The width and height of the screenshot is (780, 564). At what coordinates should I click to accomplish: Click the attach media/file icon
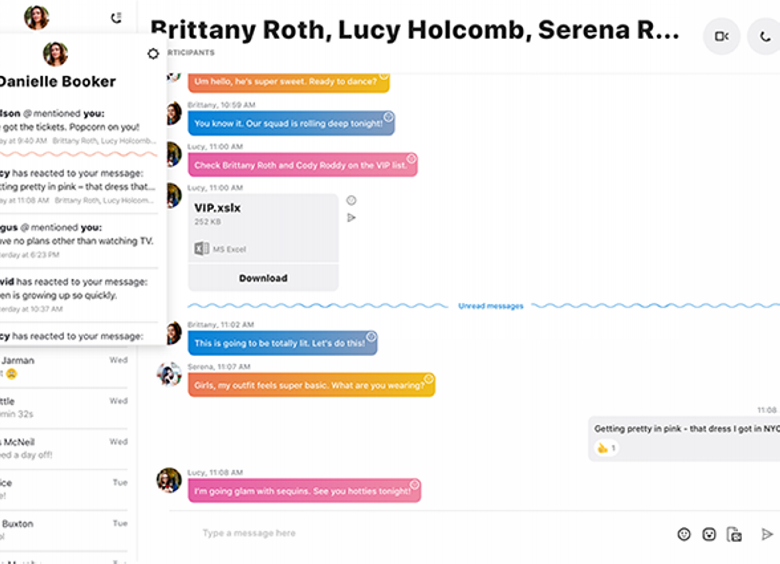734,534
